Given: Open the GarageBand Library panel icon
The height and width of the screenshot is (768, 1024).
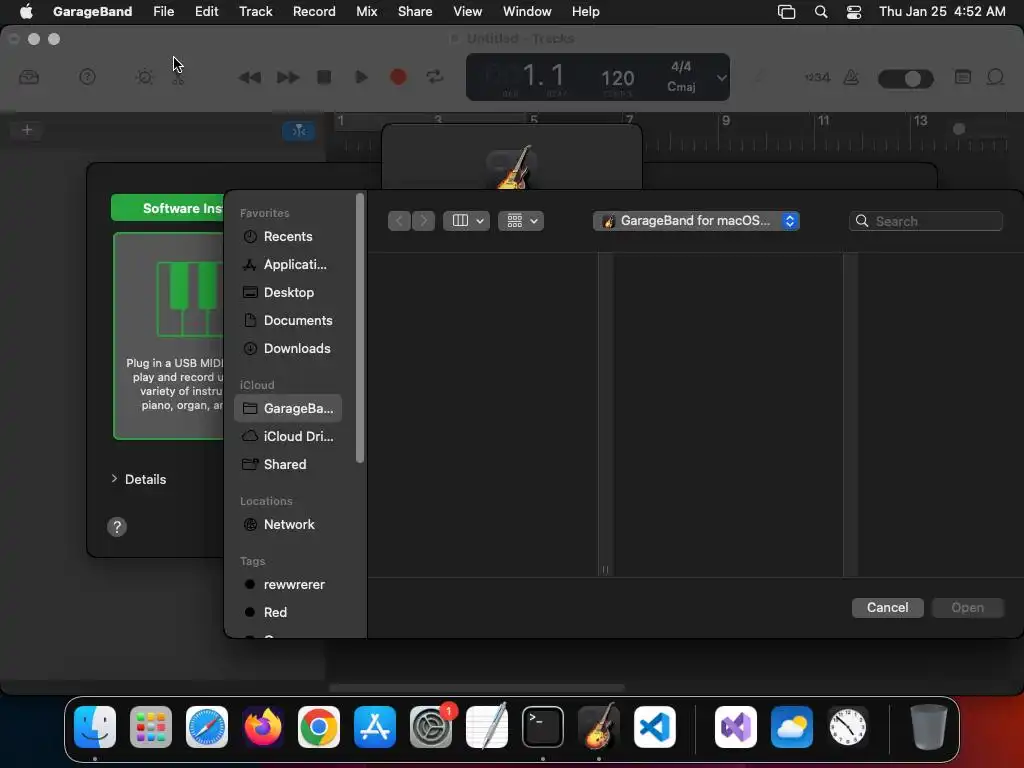Looking at the screenshot, I should pos(29,77).
